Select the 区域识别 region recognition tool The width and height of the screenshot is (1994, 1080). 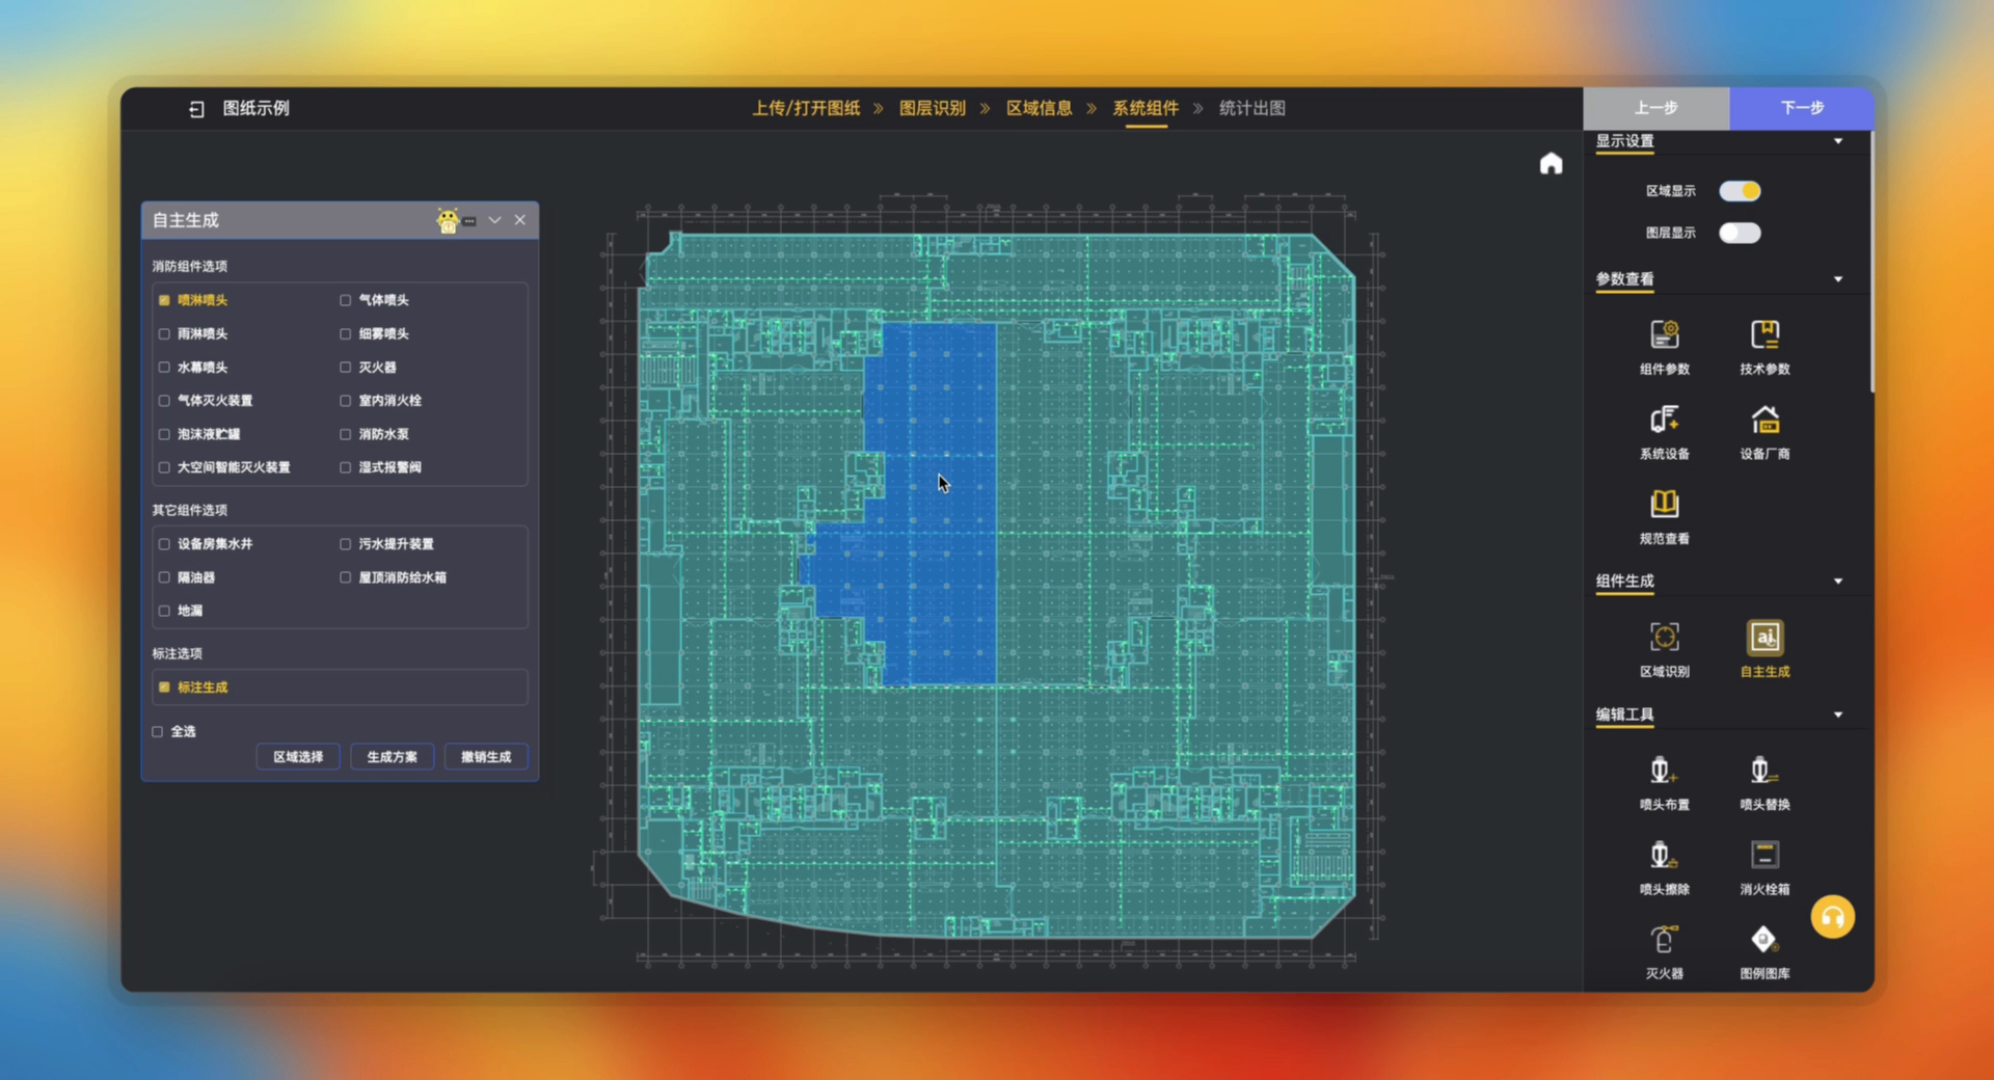[x=1664, y=638]
